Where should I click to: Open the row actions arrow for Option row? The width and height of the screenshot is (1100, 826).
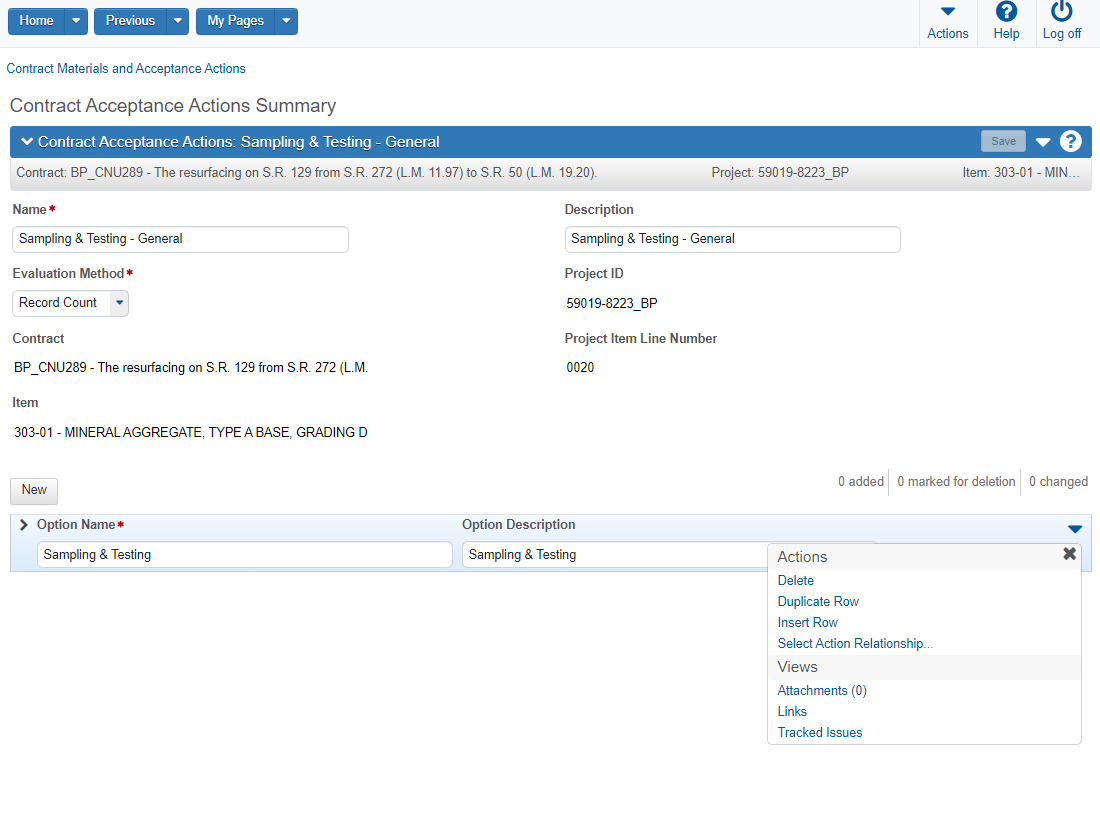click(1075, 529)
